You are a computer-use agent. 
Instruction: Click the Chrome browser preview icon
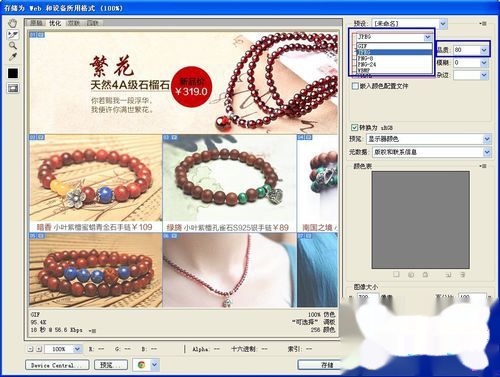coord(141,365)
